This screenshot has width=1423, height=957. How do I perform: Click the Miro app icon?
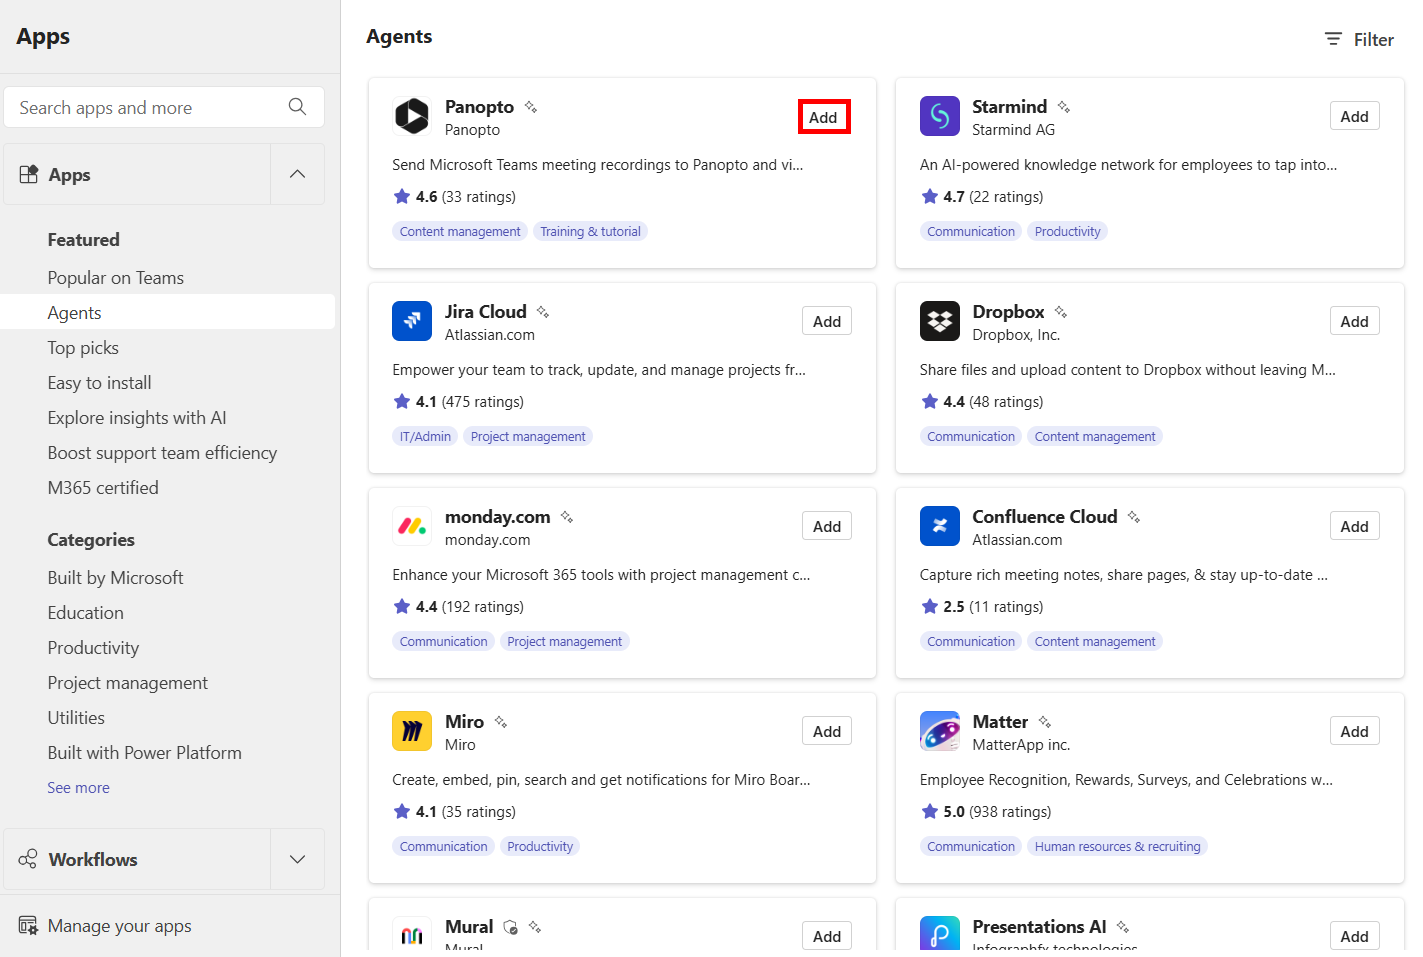(x=412, y=730)
